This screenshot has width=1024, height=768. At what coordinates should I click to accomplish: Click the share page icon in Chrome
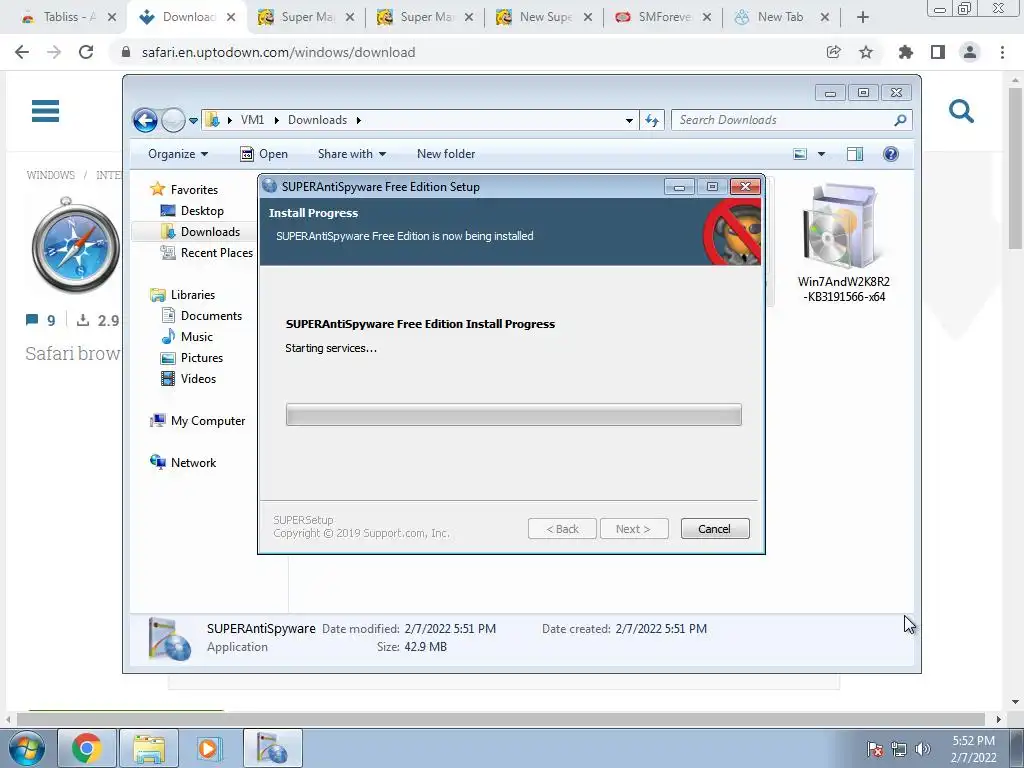tap(833, 52)
